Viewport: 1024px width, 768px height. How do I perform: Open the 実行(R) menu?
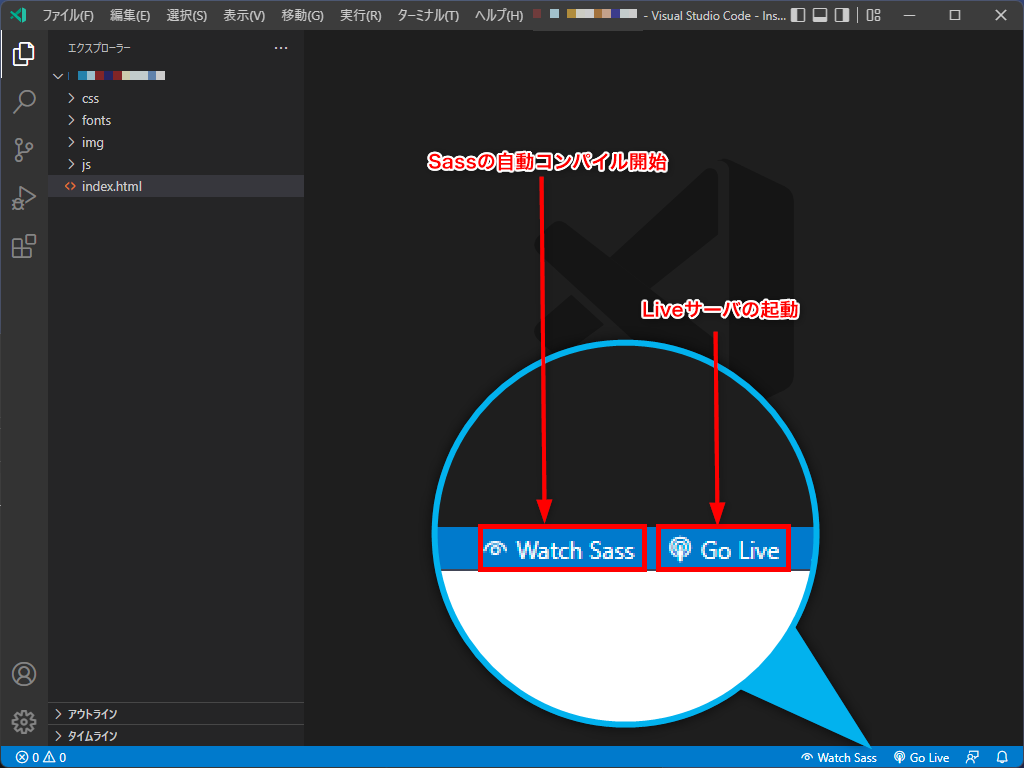coord(360,15)
